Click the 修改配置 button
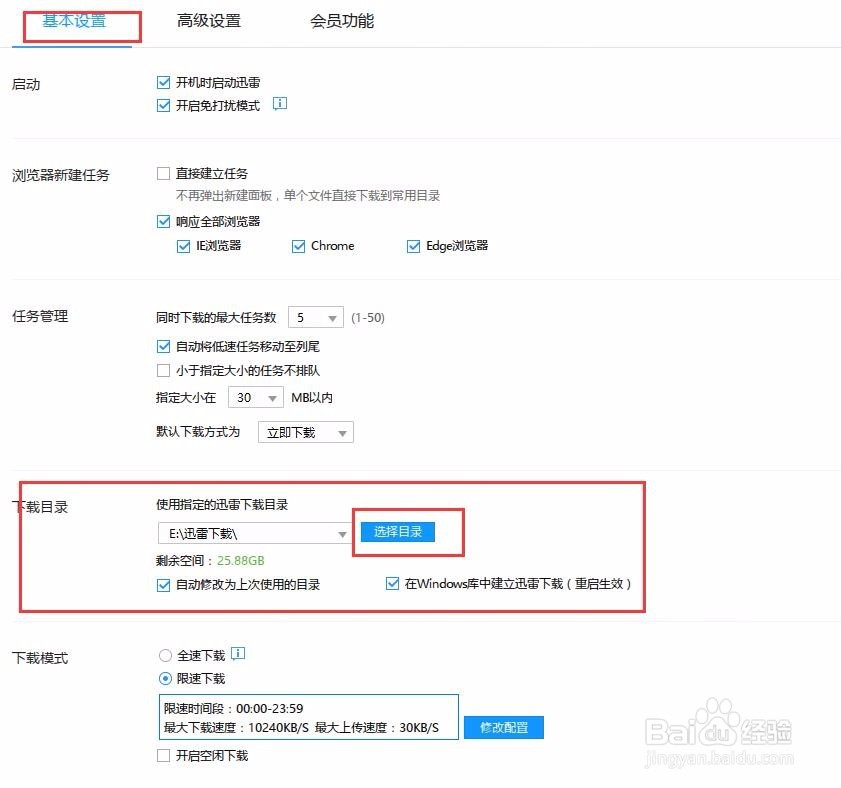Viewport: 841px width, 788px height. pos(503,728)
